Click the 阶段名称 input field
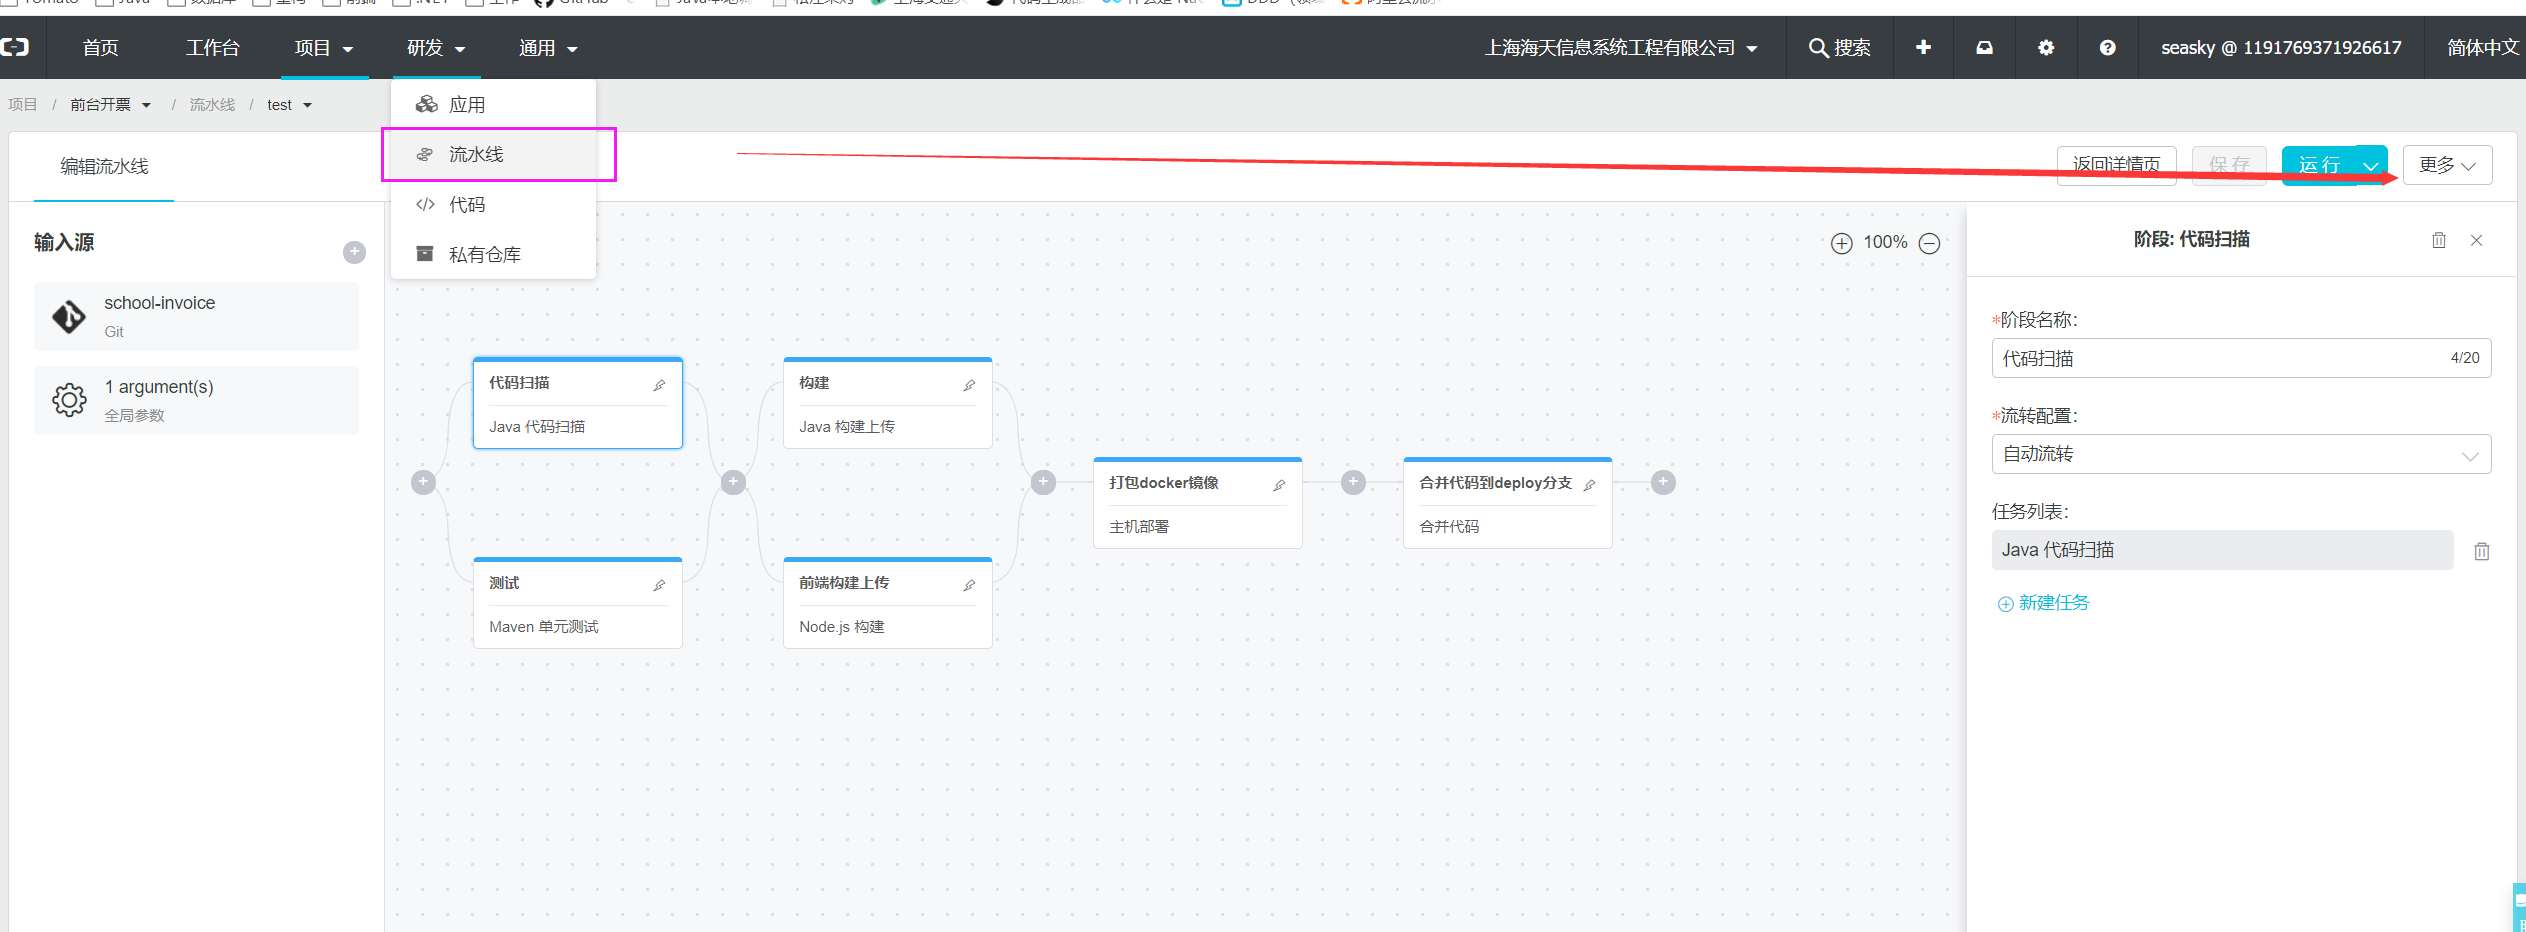 point(2241,358)
